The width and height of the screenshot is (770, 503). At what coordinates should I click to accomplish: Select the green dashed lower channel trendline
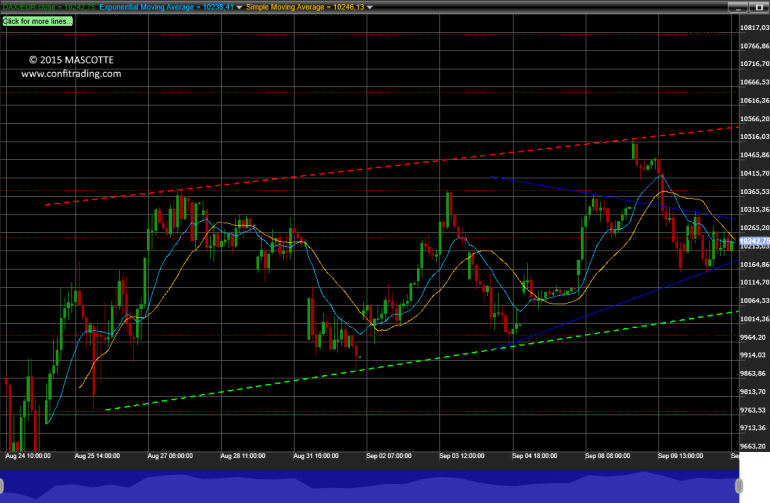[422, 360]
